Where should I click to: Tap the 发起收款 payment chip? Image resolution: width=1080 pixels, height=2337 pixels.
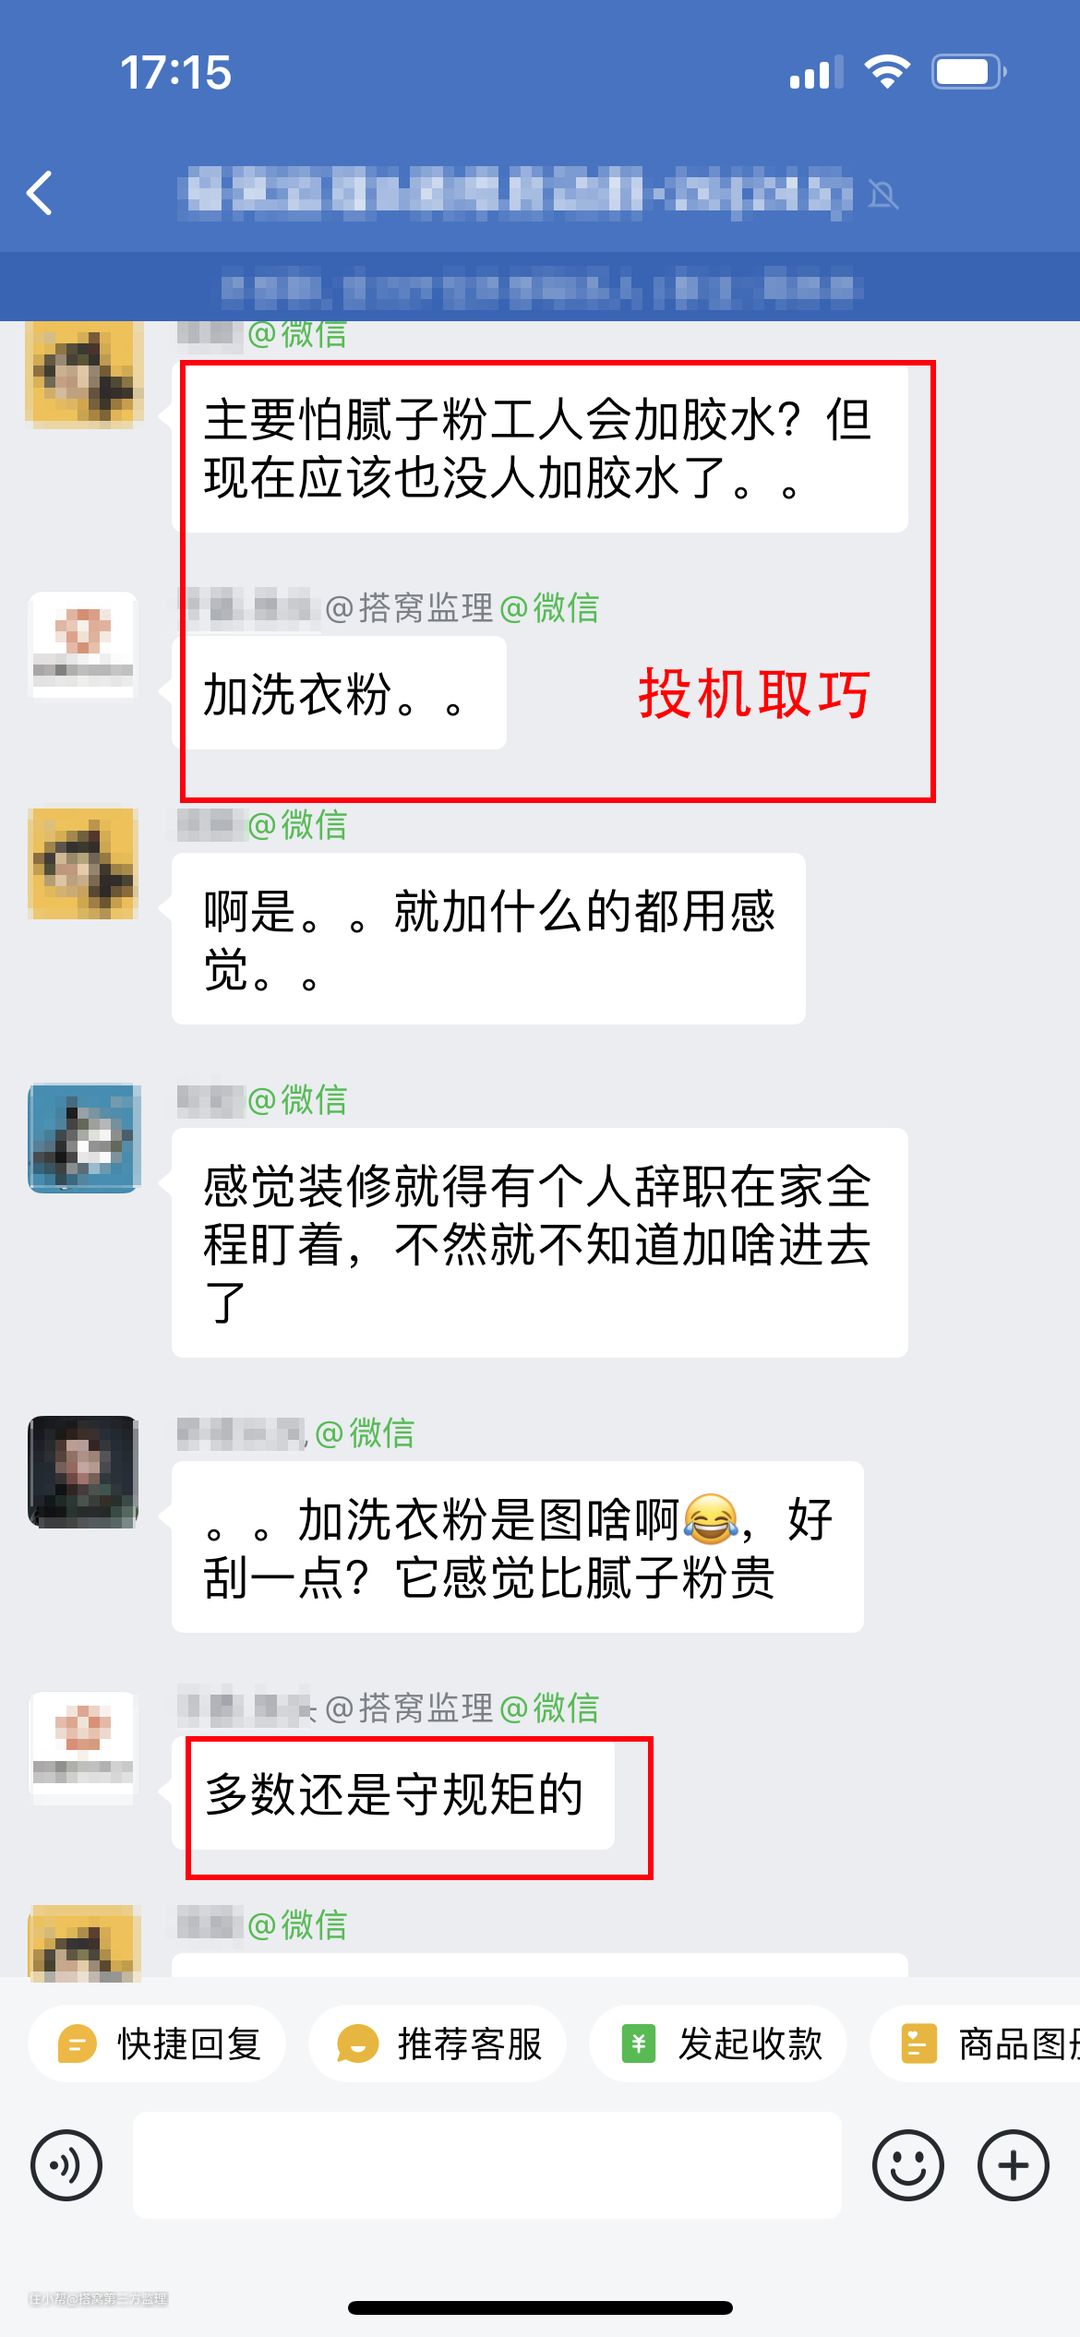click(719, 2043)
